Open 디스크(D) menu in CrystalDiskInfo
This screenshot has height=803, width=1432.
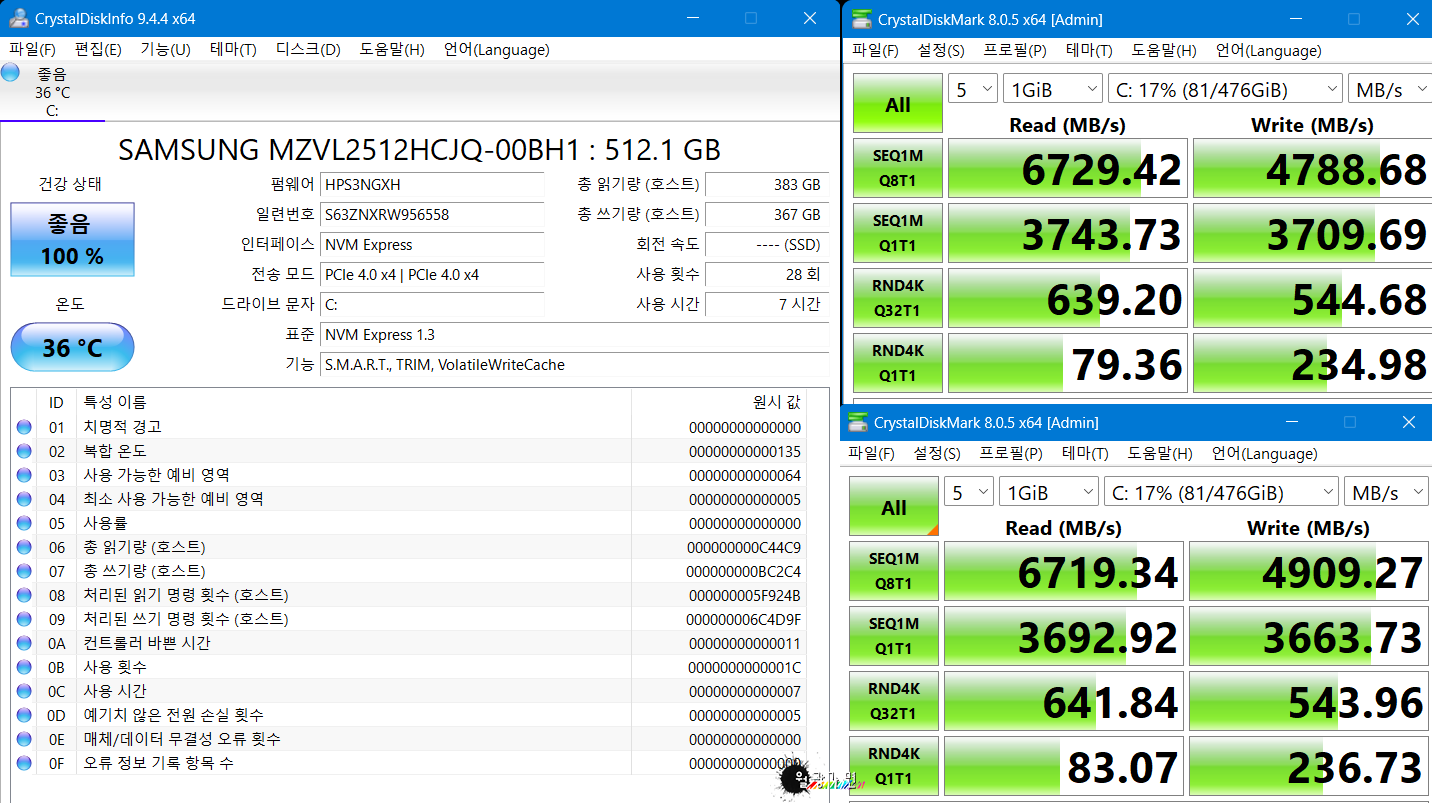click(x=308, y=50)
